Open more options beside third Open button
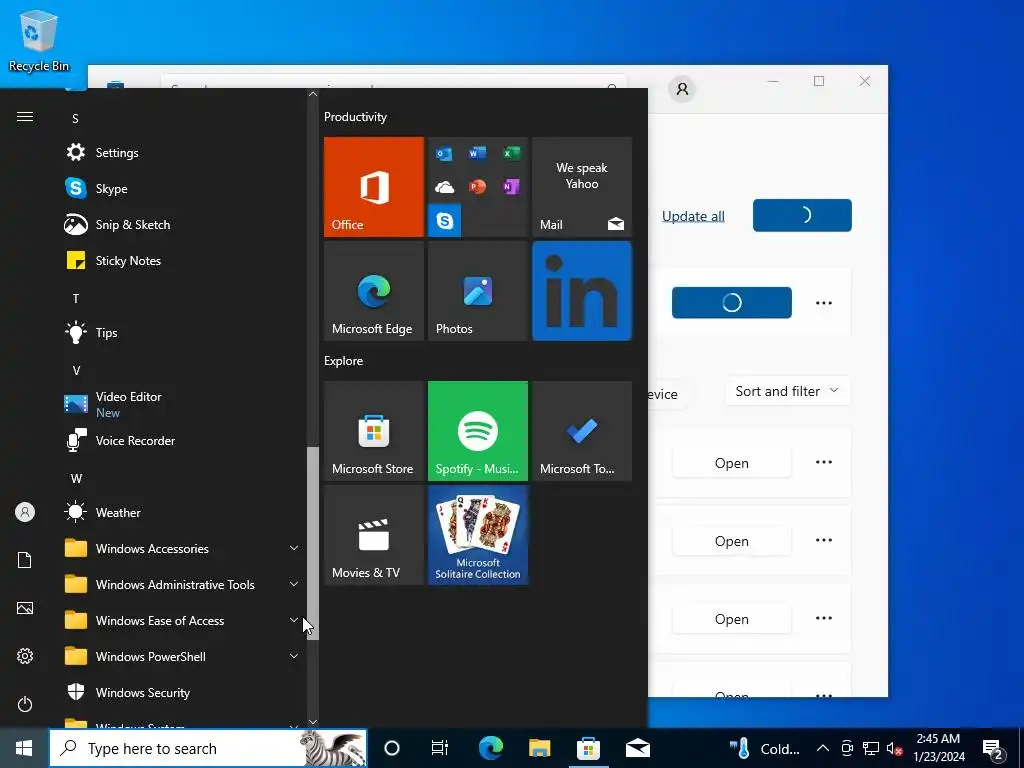Viewport: 1024px width, 768px height. (x=824, y=618)
